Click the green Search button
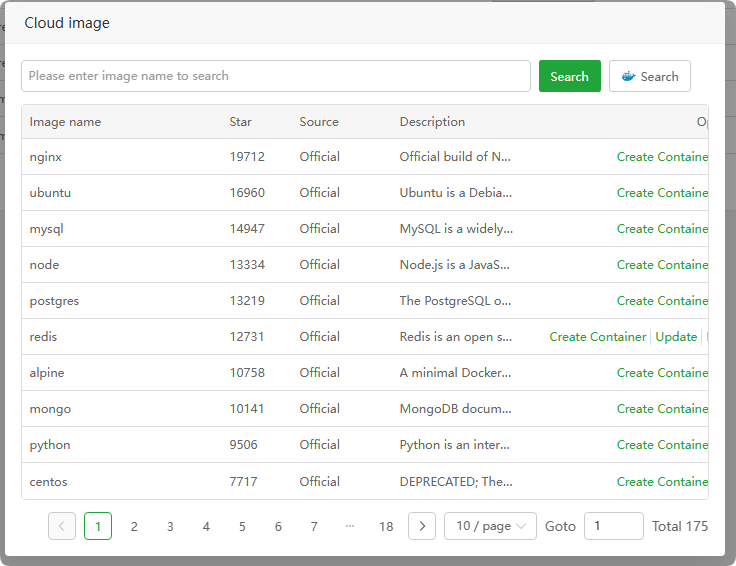 (x=569, y=76)
